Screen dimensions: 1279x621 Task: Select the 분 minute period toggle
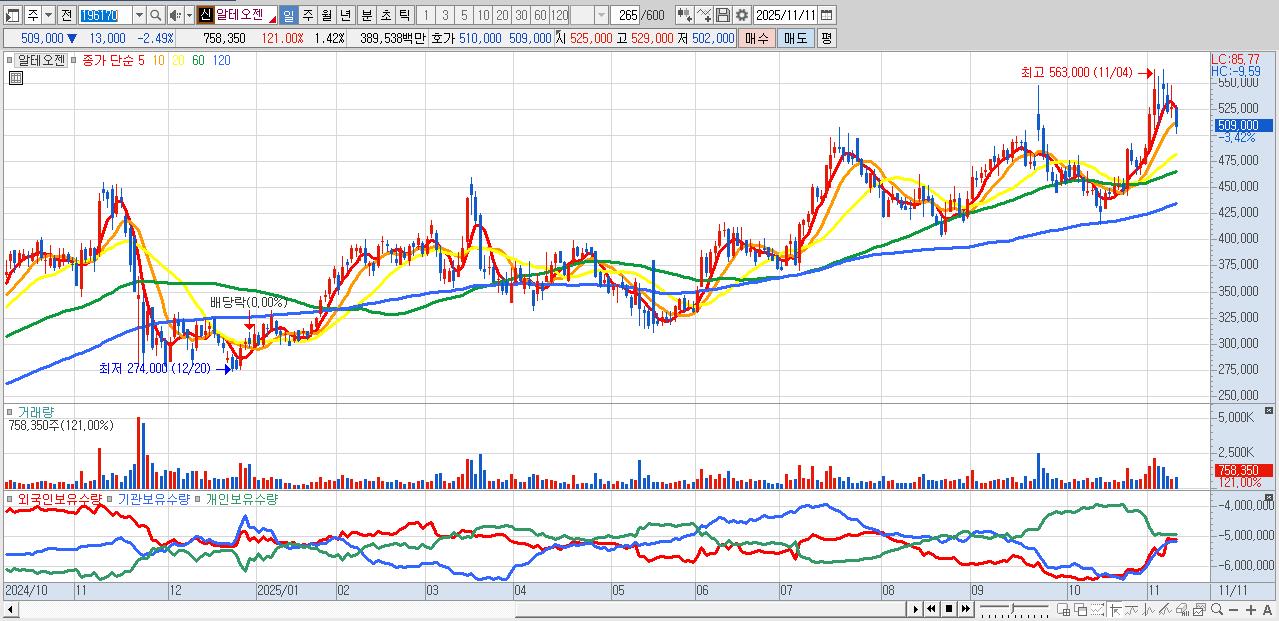click(366, 15)
